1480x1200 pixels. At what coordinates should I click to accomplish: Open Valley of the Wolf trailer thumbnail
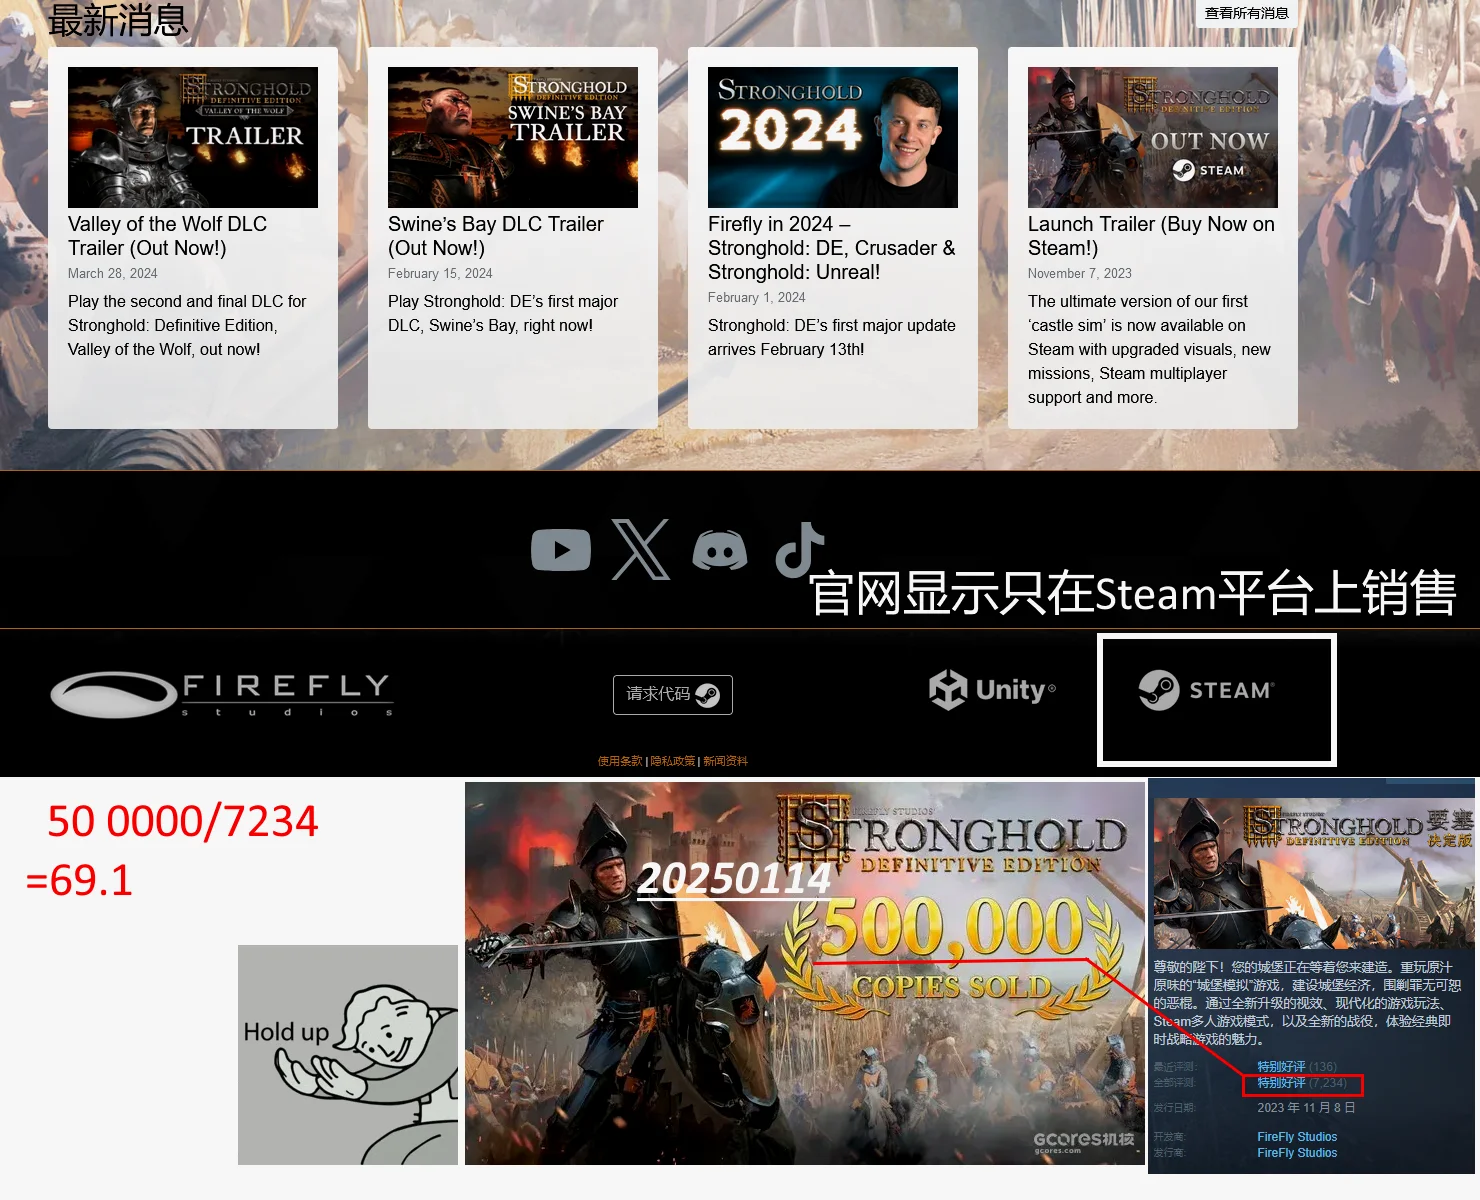click(193, 137)
